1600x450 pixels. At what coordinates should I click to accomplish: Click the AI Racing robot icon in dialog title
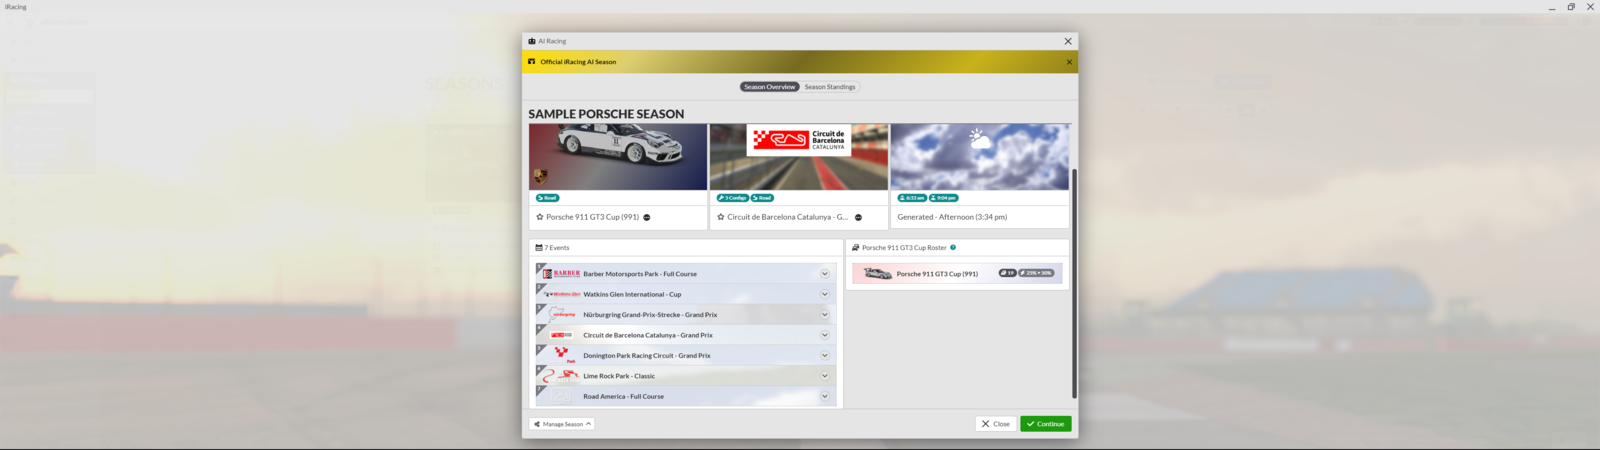pyautogui.click(x=532, y=41)
